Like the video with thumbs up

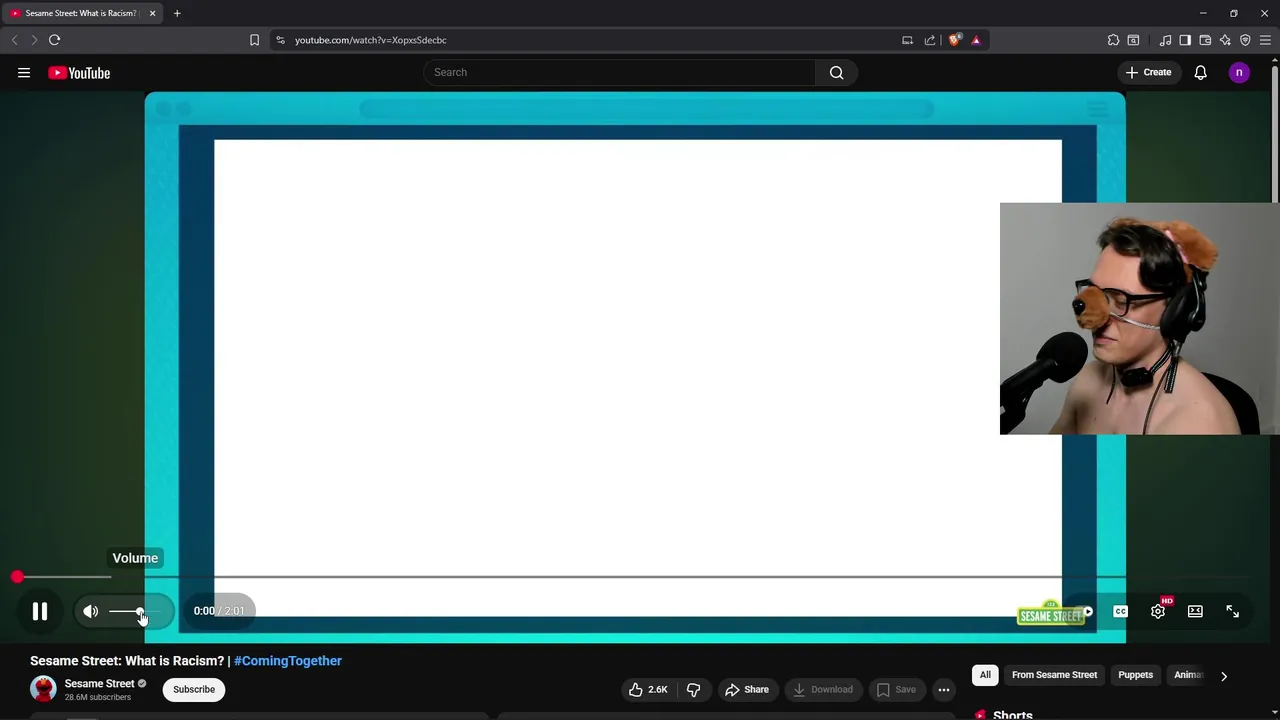647,689
